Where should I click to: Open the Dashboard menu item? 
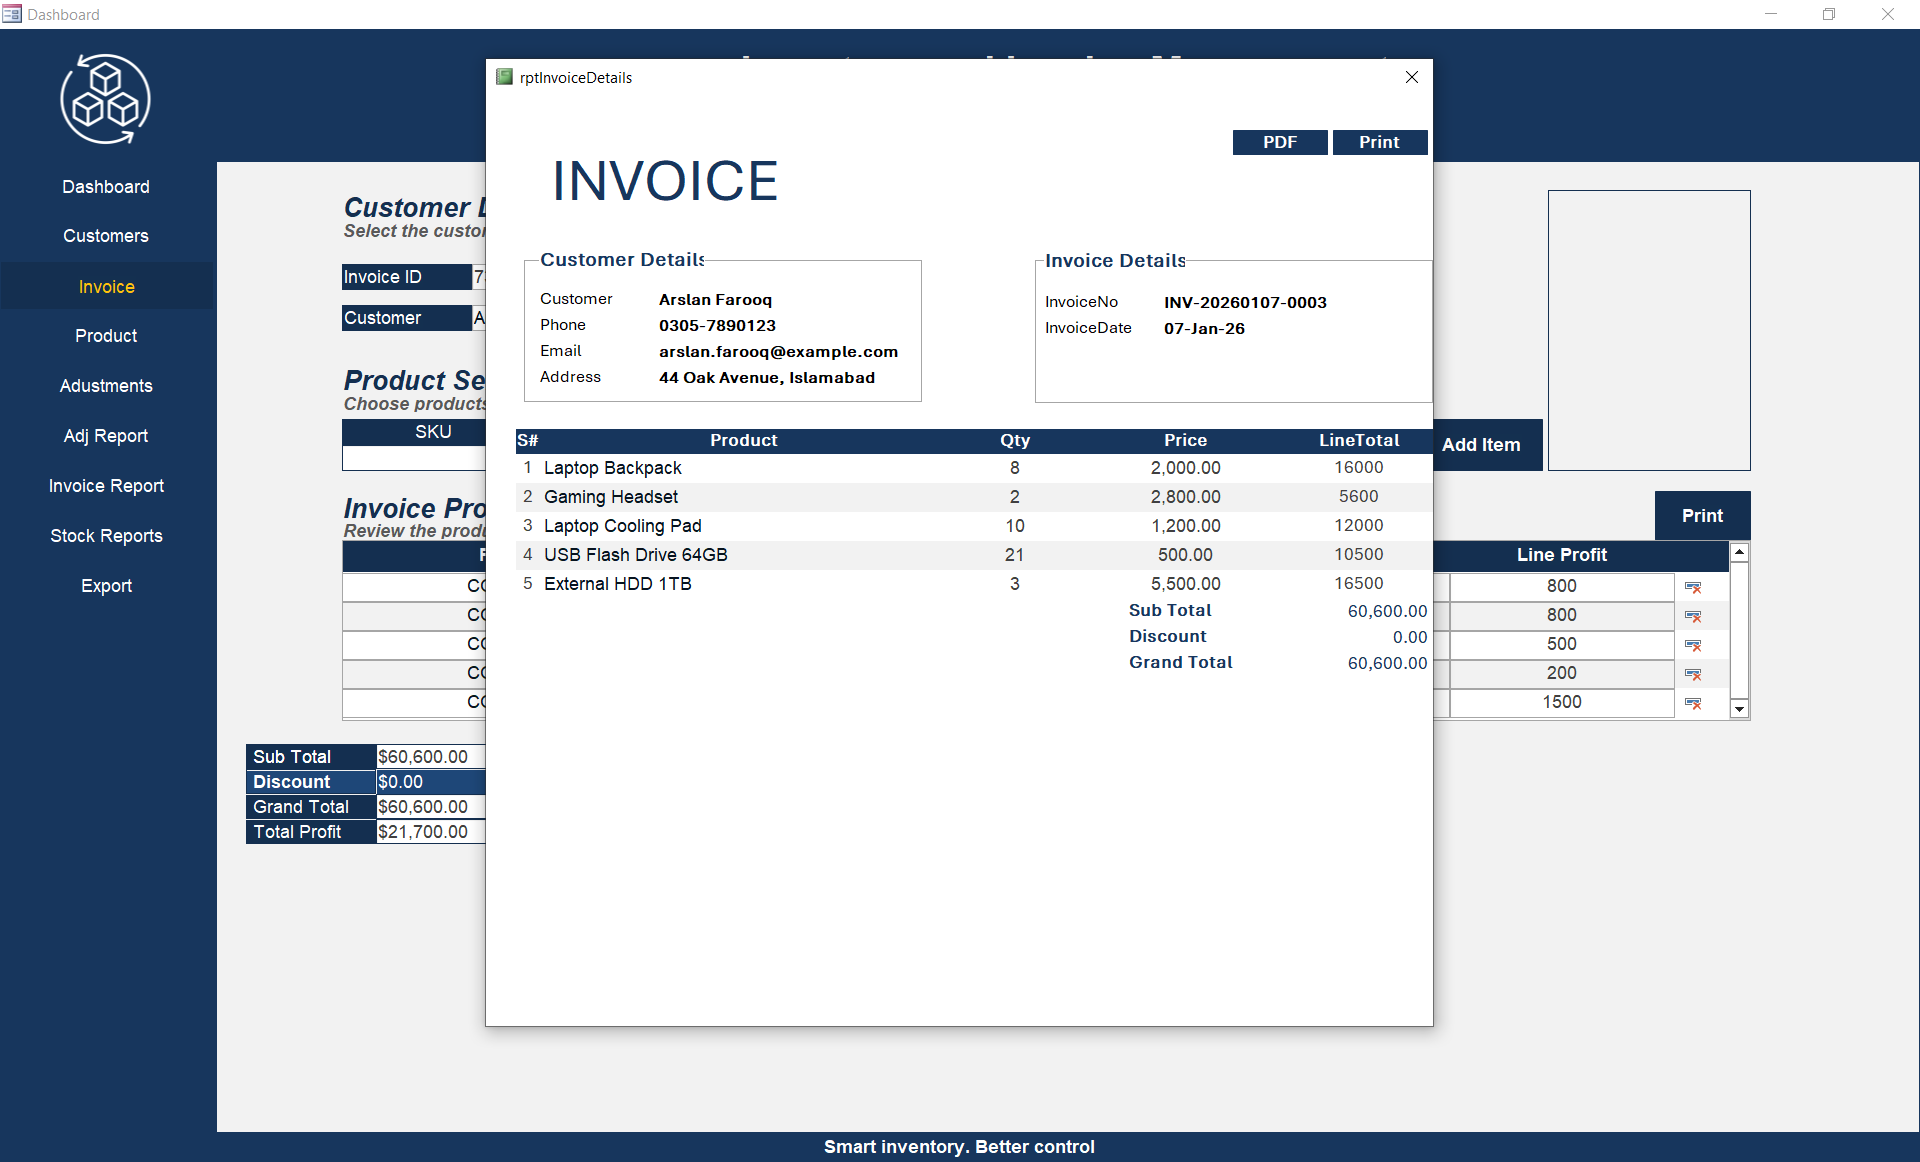click(x=106, y=187)
